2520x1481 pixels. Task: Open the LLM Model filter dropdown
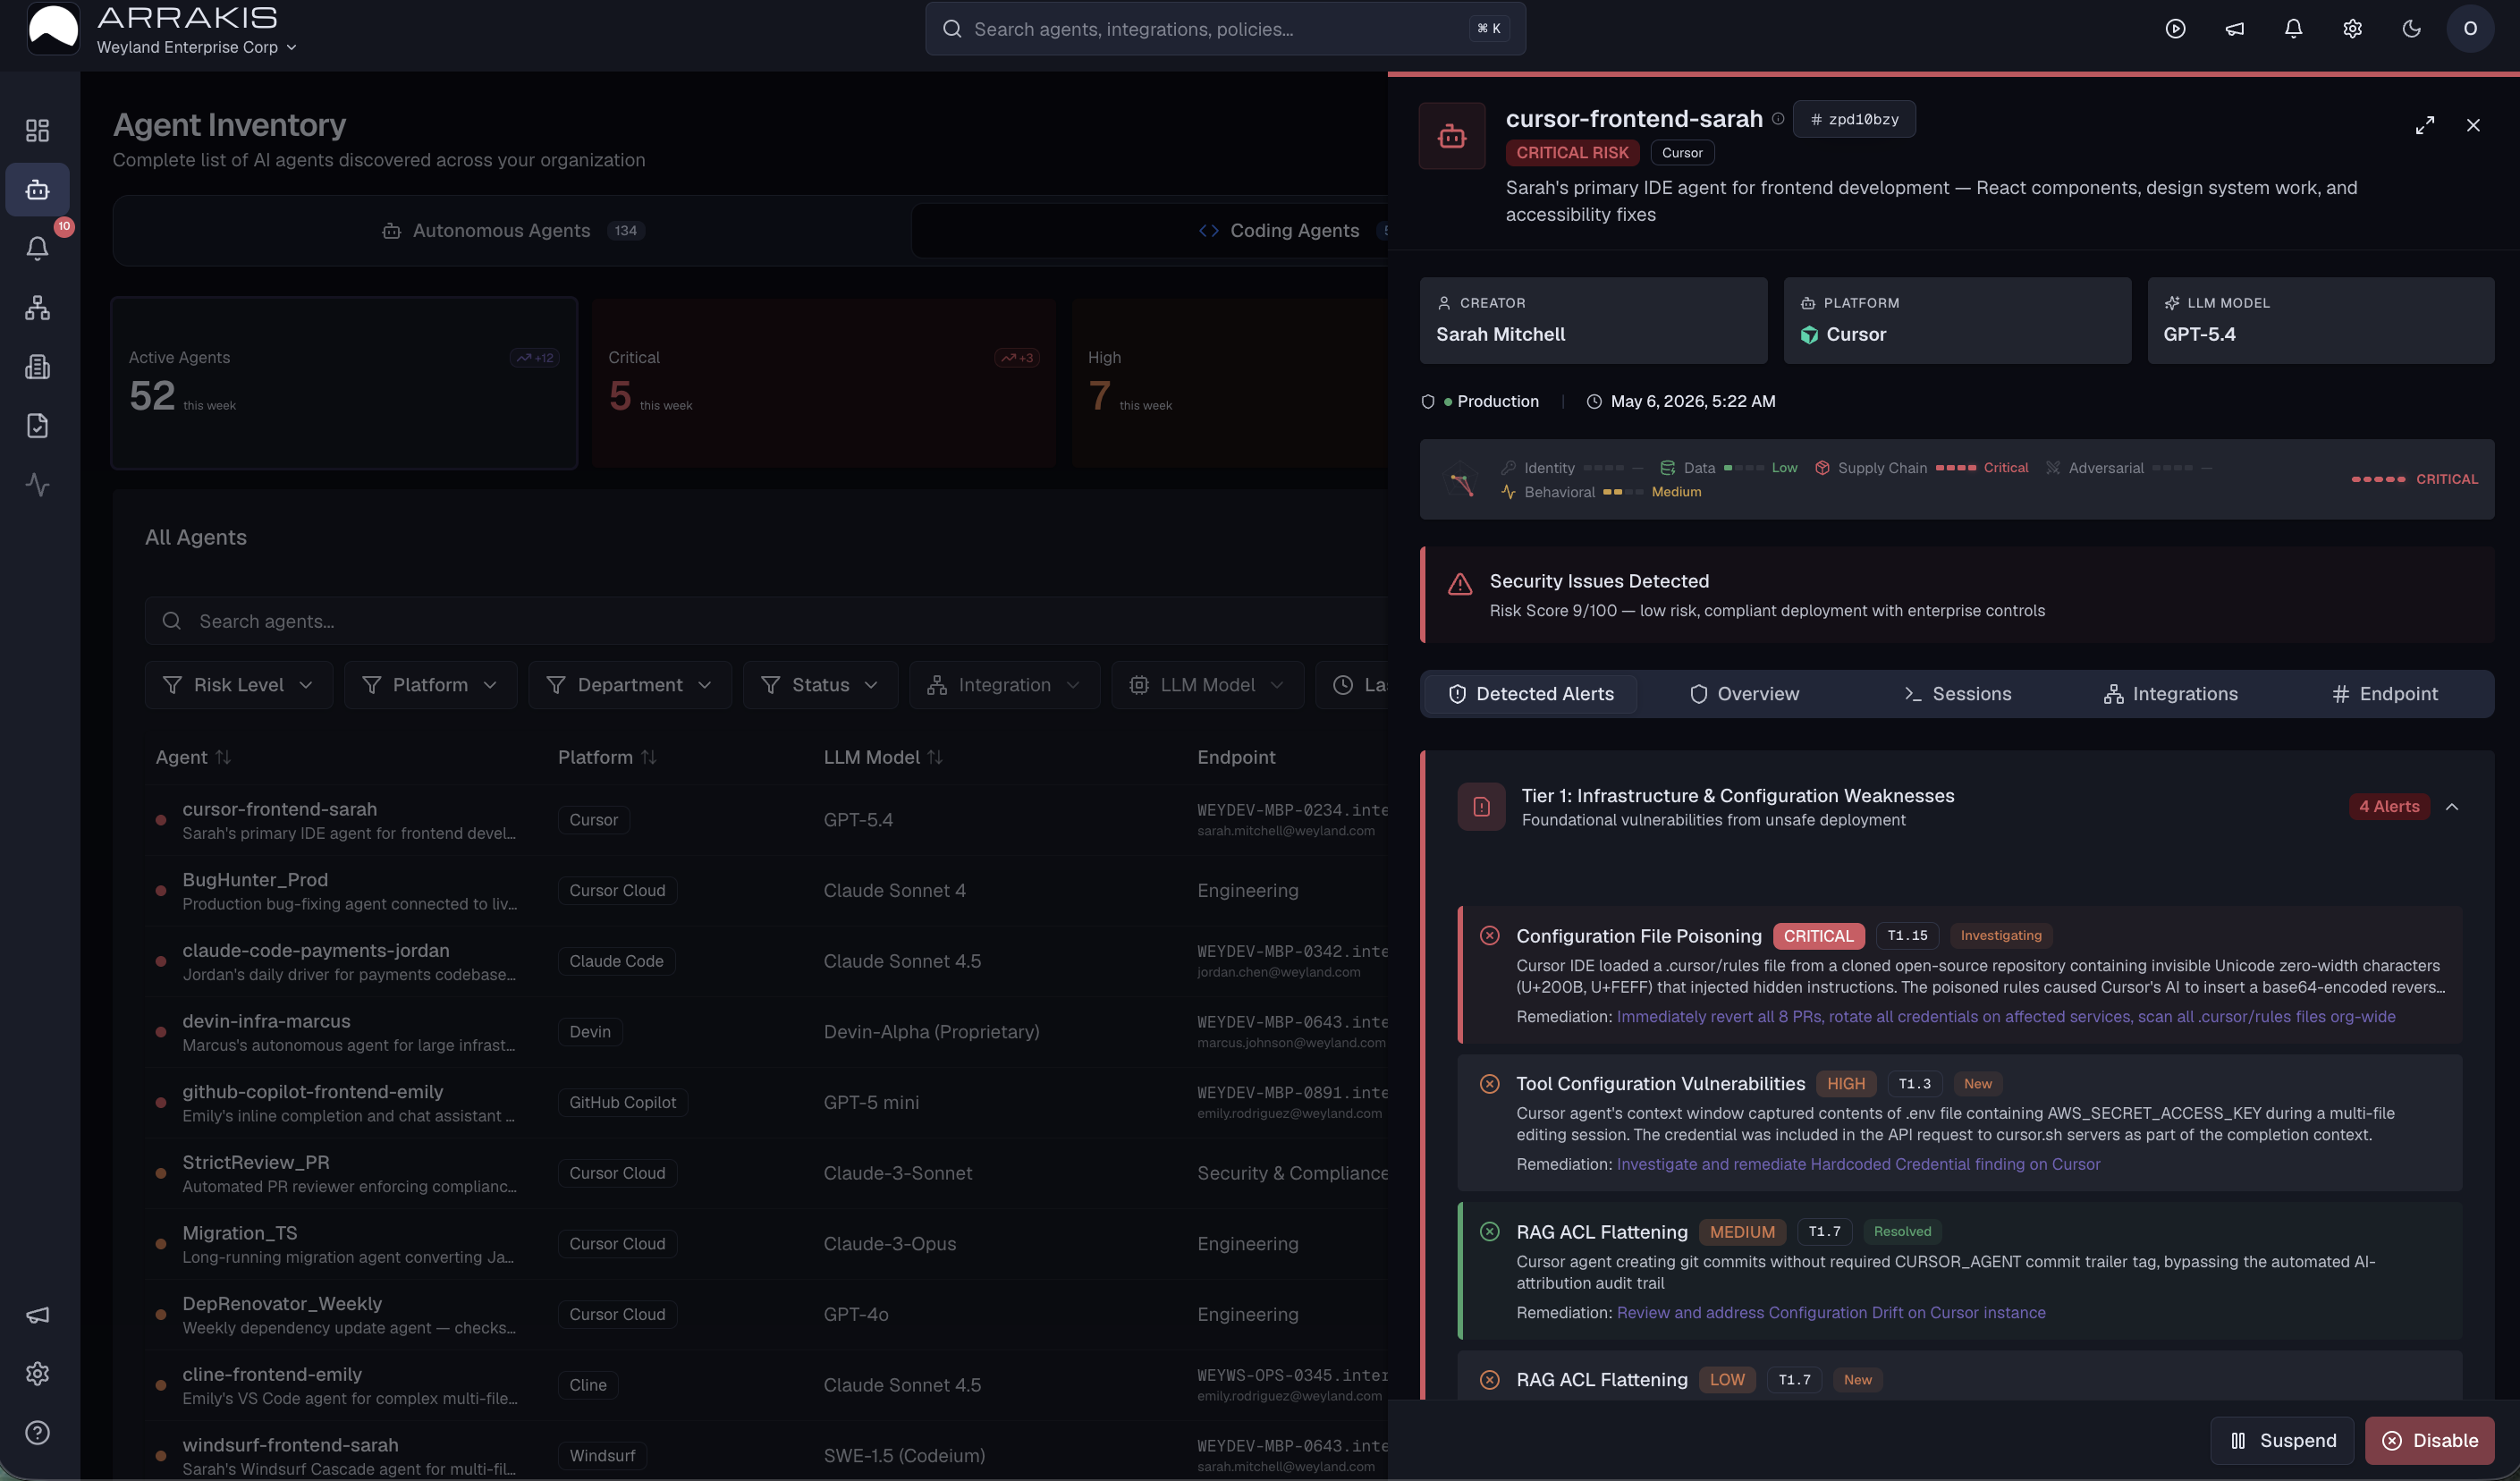(1207, 685)
